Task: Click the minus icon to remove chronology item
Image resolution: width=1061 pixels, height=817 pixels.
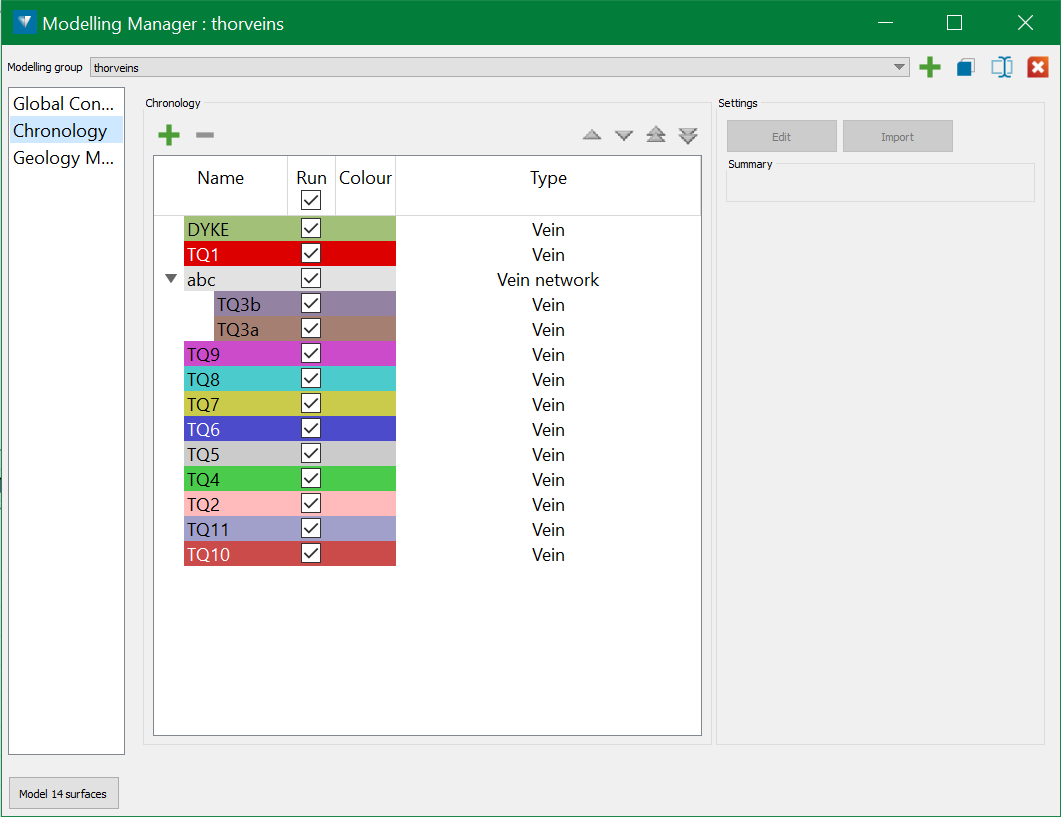Action: click(205, 135)
